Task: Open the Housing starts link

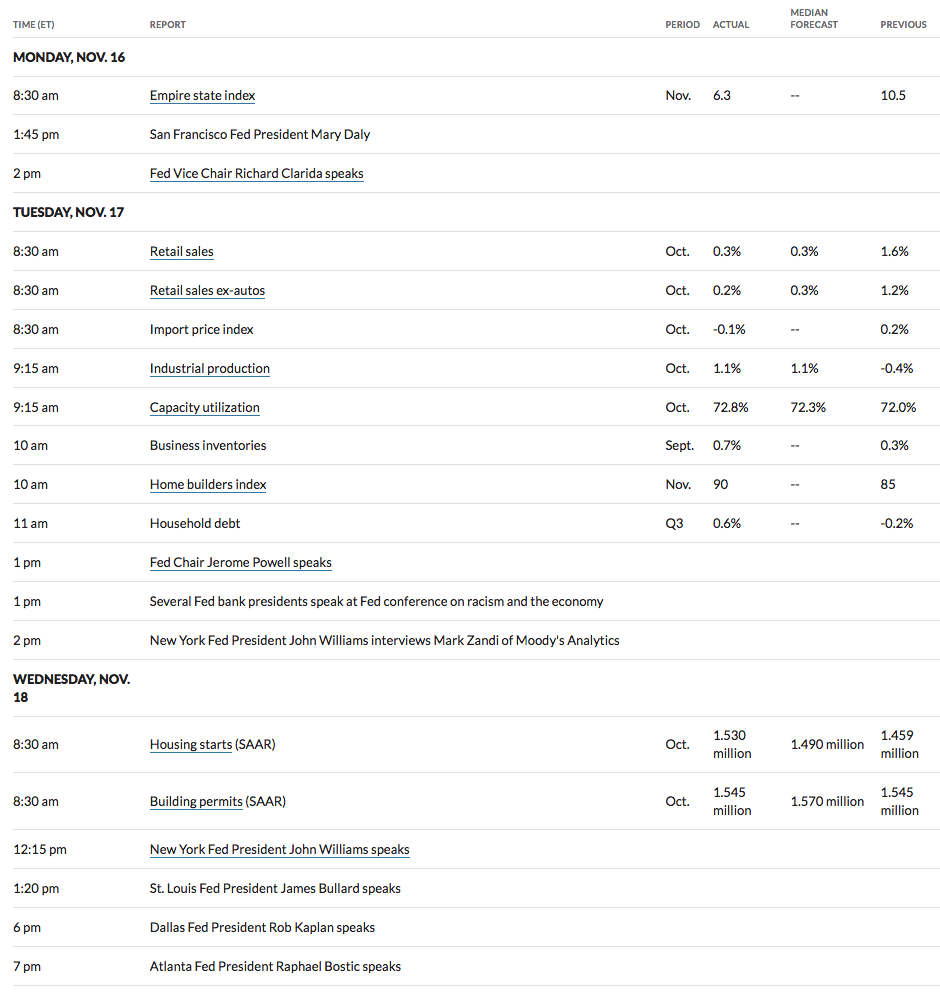Action: tap(190, 745)
